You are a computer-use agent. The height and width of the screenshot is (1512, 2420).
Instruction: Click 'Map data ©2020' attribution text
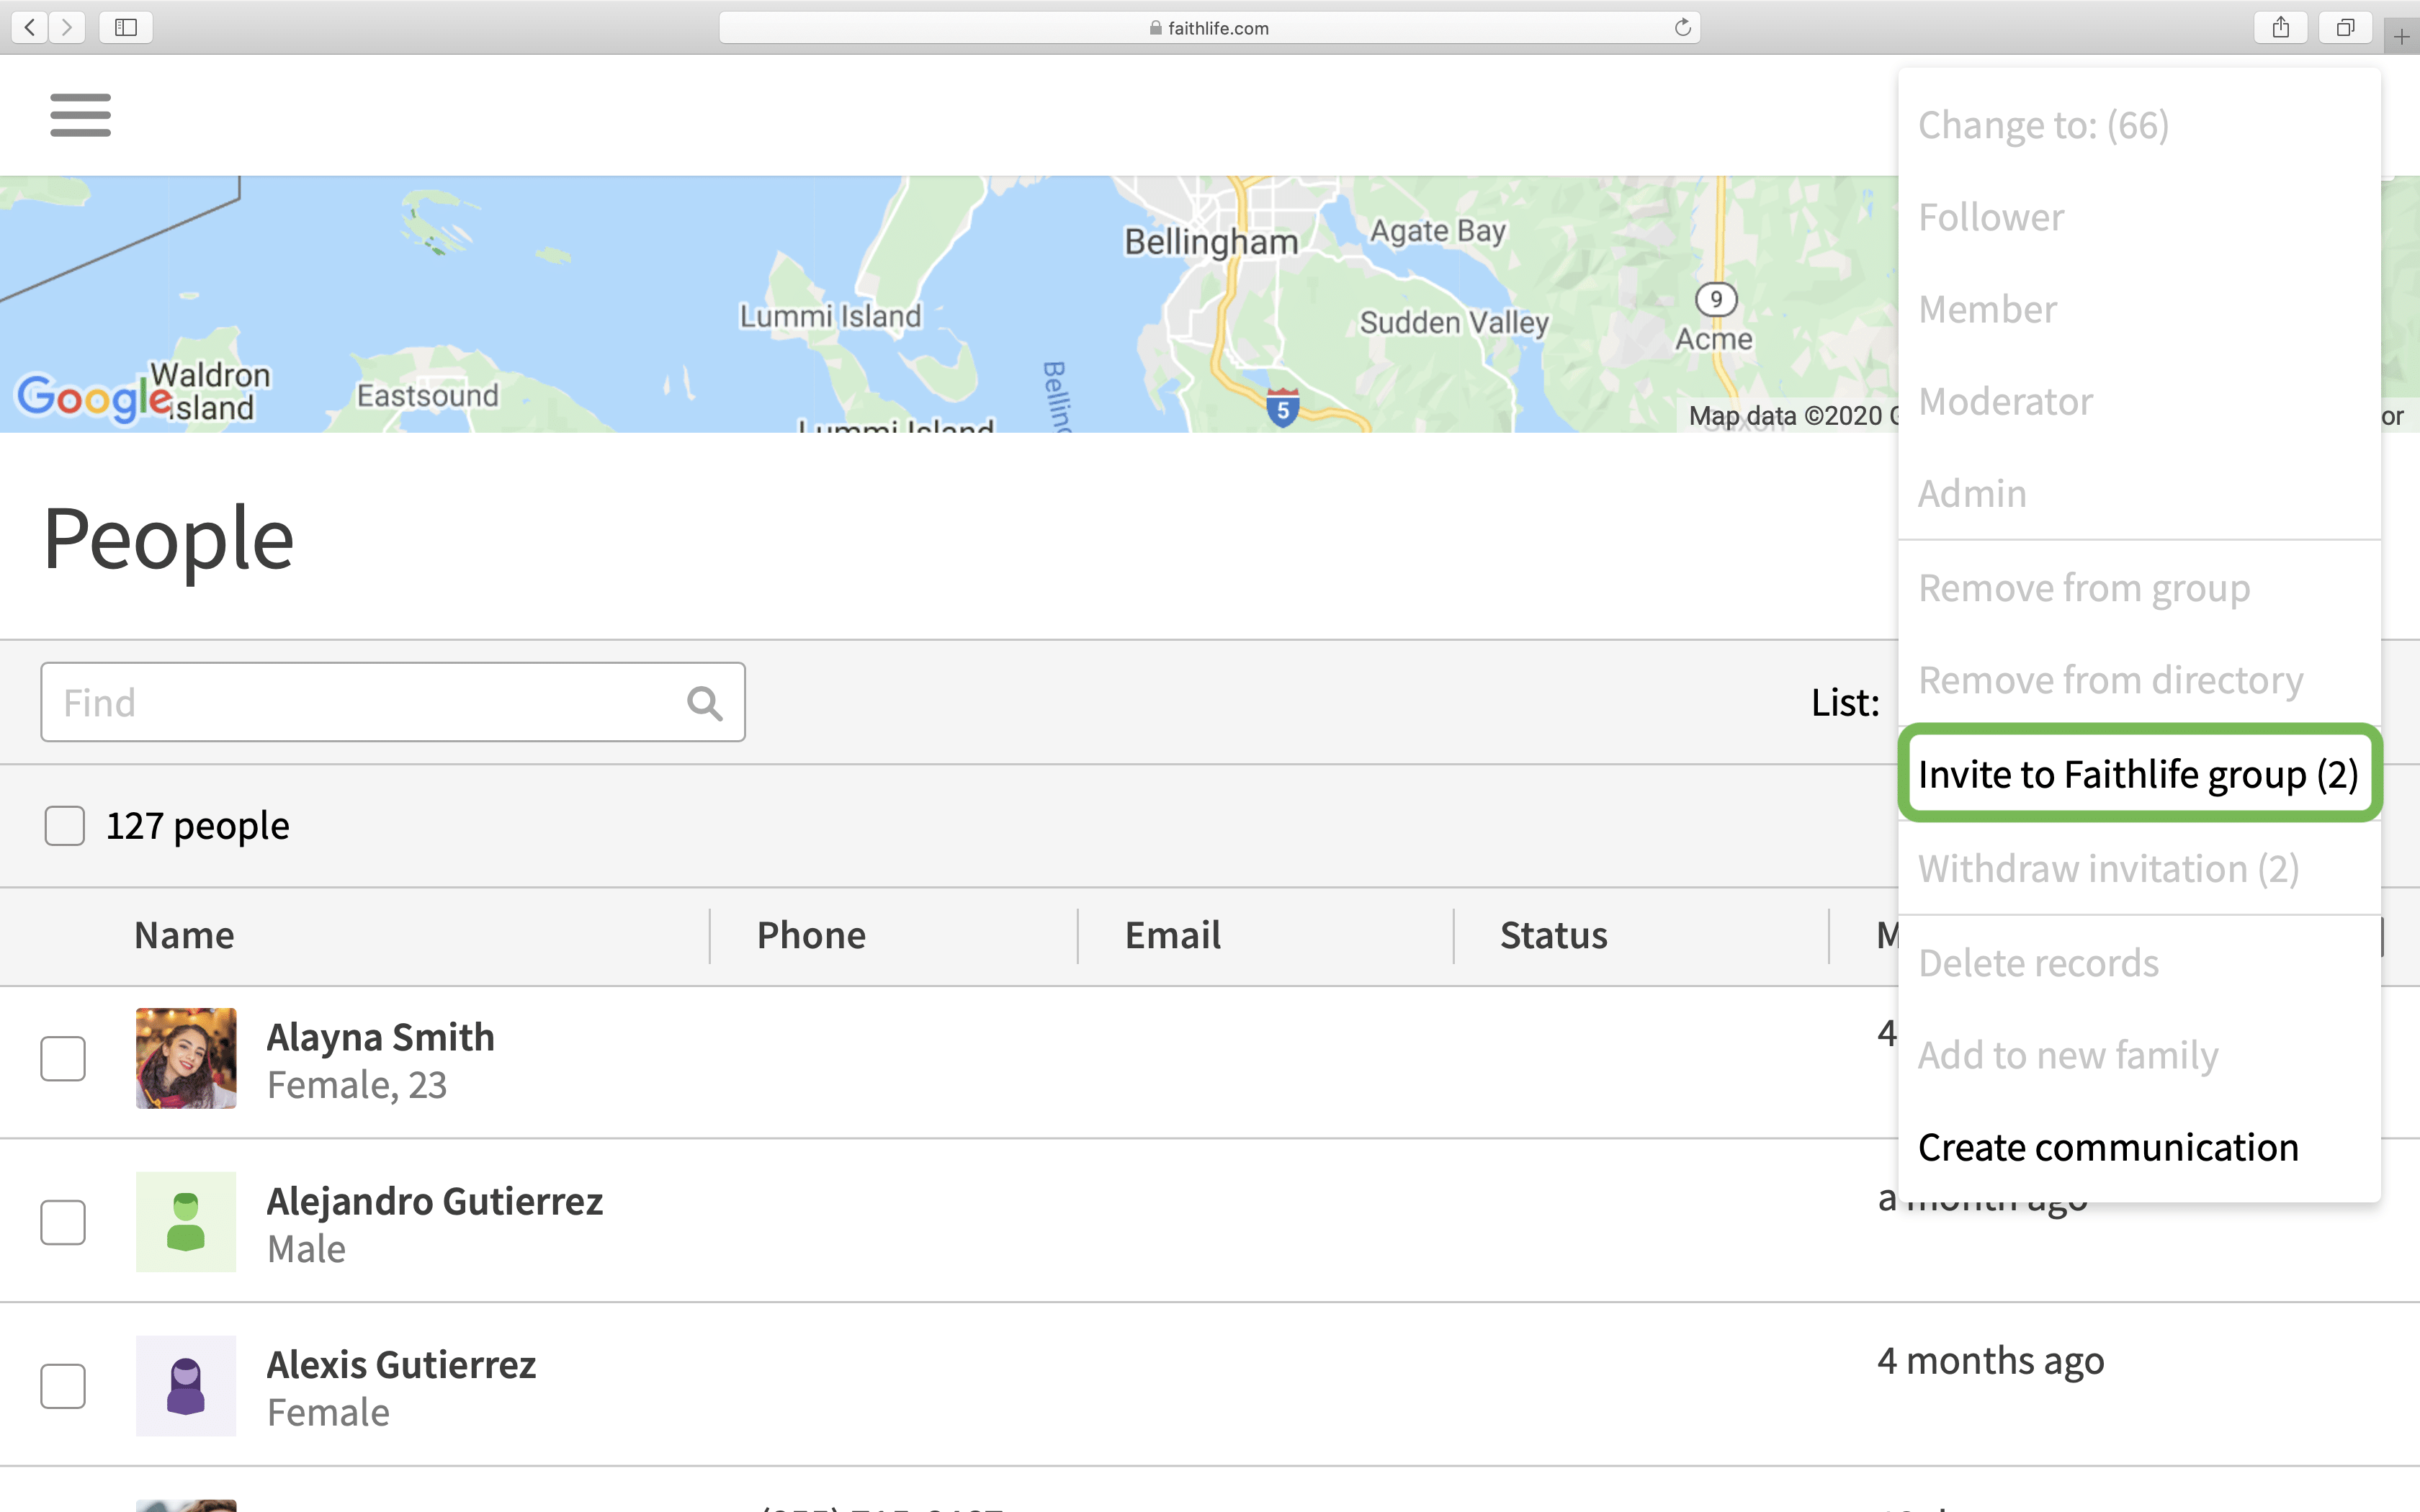coord(1786,416)
